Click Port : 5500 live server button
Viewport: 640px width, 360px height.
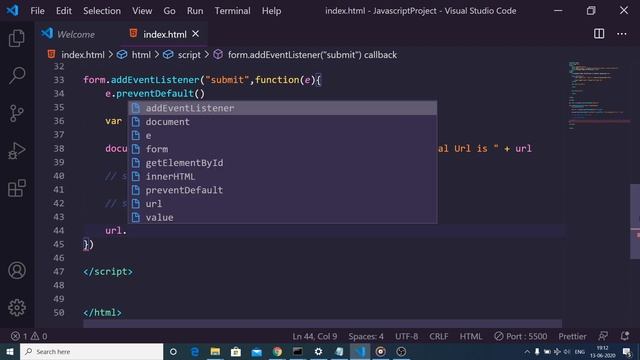click(x=520, y=336)
